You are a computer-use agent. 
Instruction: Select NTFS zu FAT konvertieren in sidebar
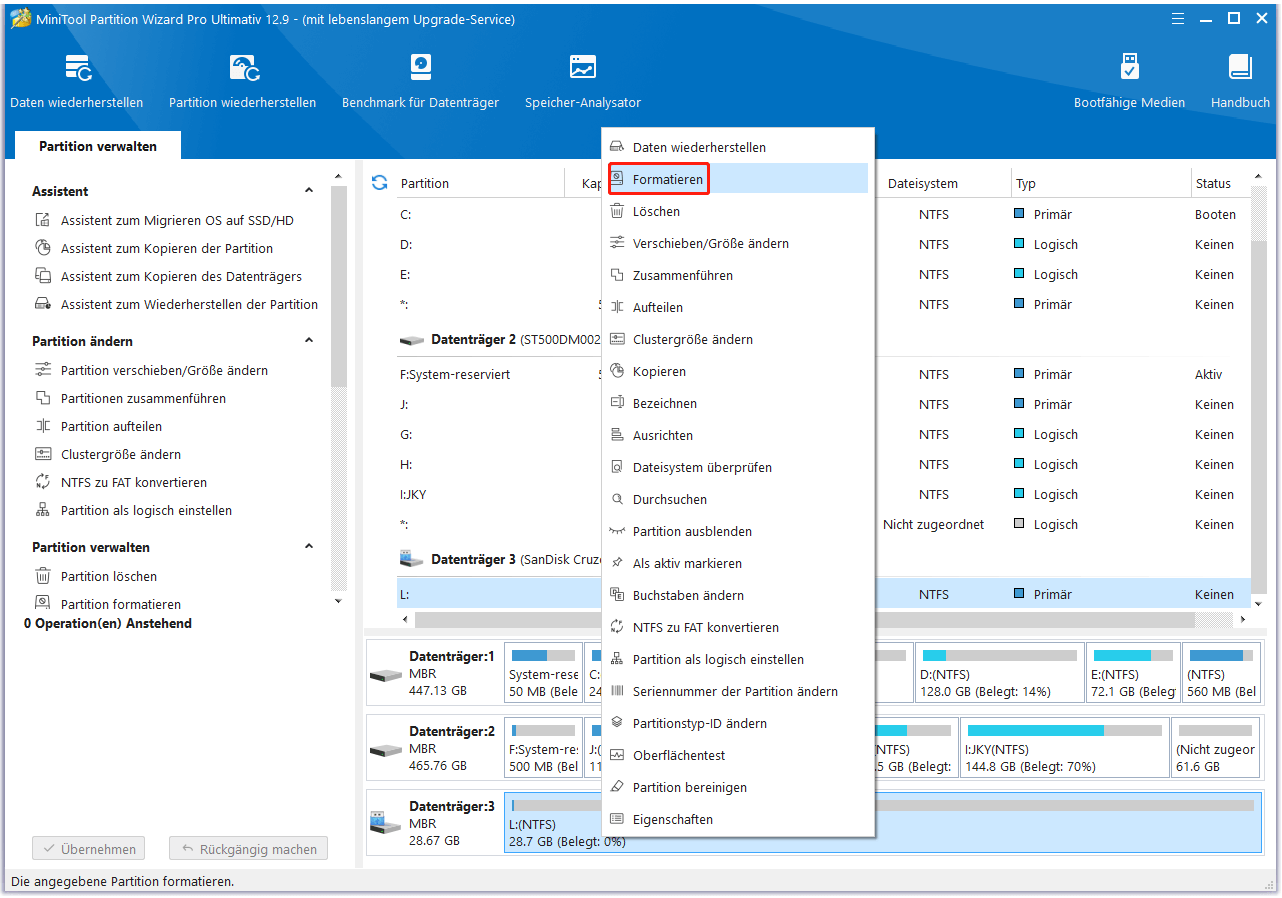coord(134,482)
